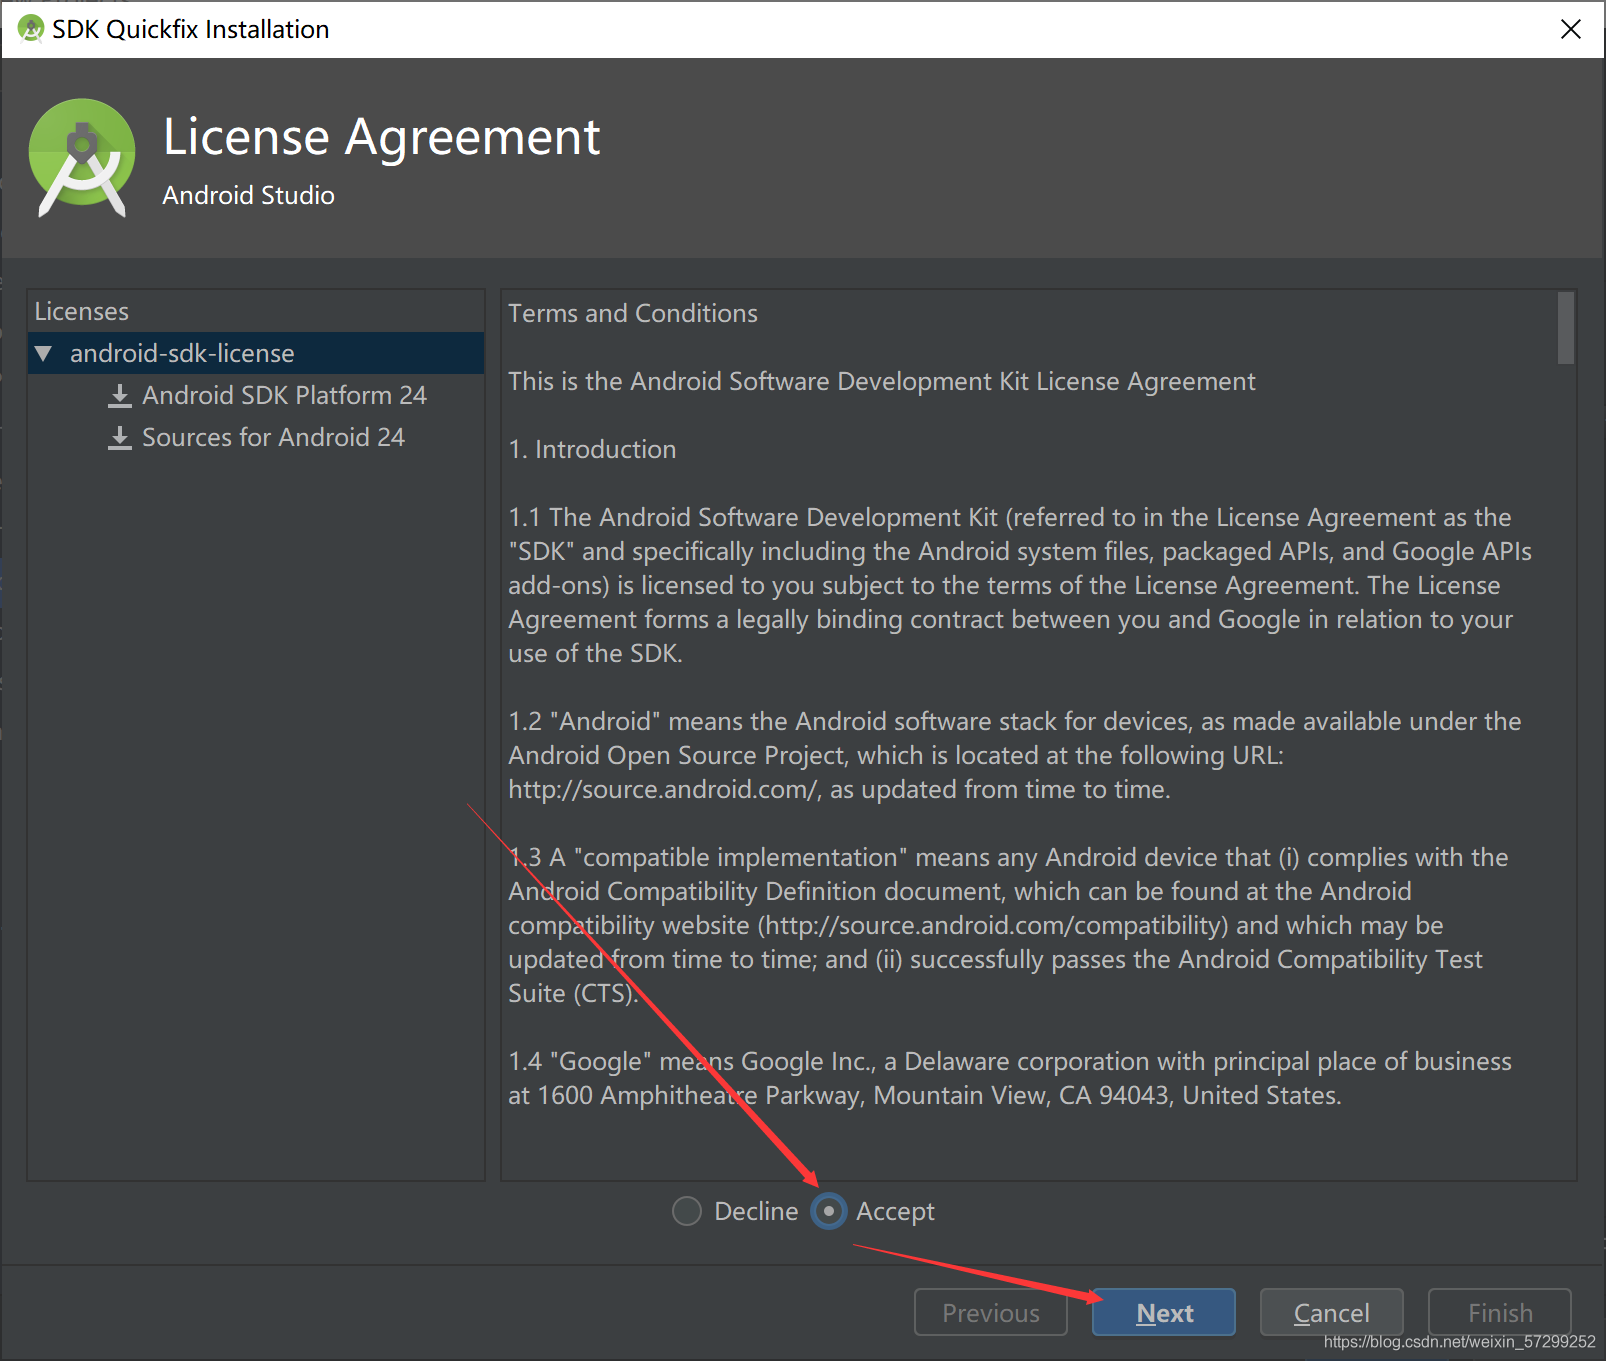
Task: Click the license text scrollbar thumb
Action: [x=1565, y=328]
